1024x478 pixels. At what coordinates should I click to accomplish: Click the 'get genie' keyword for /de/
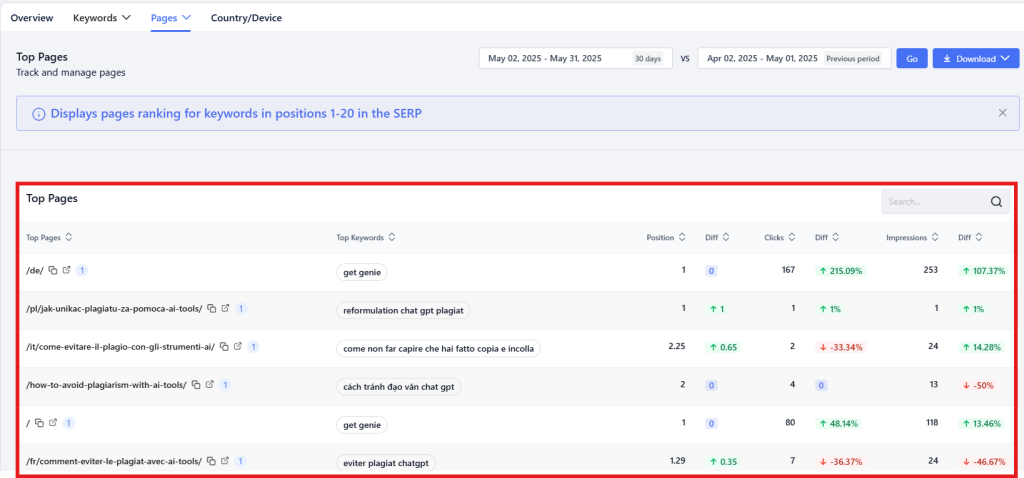tap(362, 271)
